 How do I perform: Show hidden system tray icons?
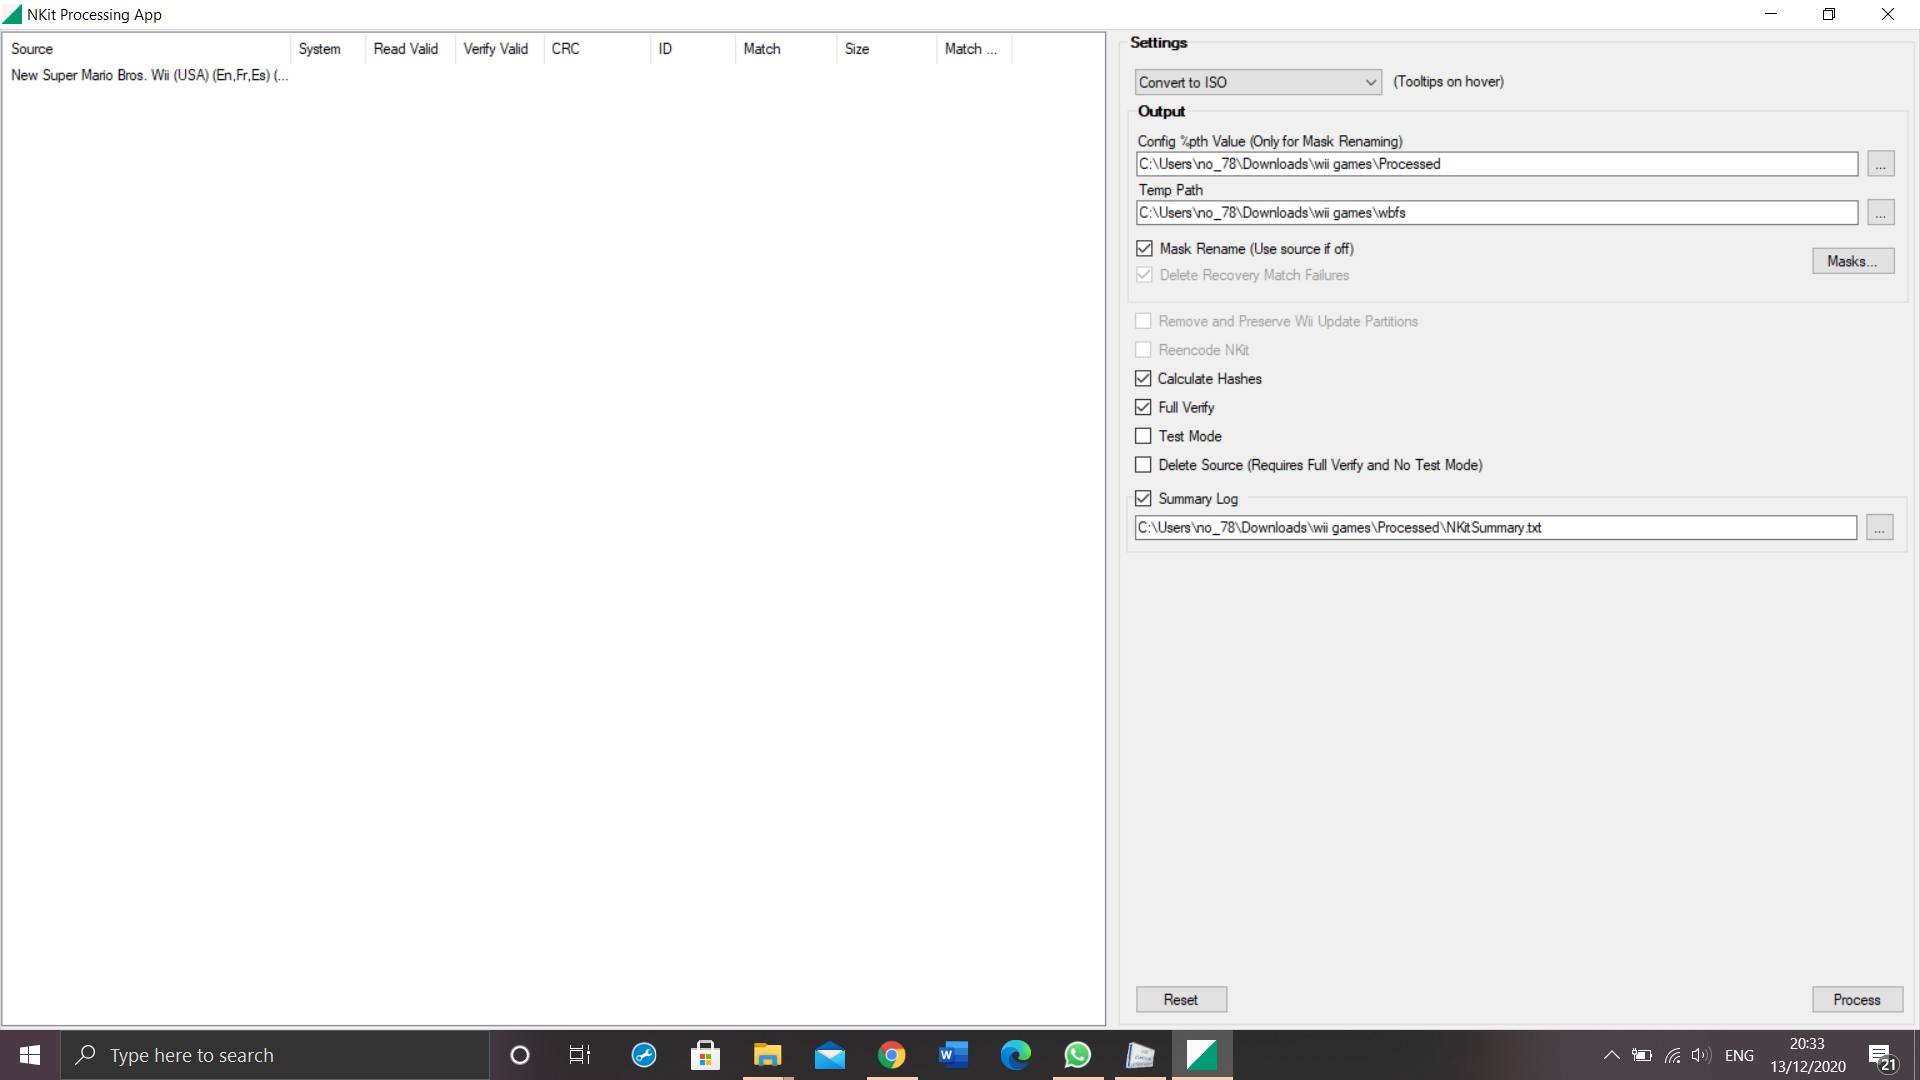click(1611, 1055)
